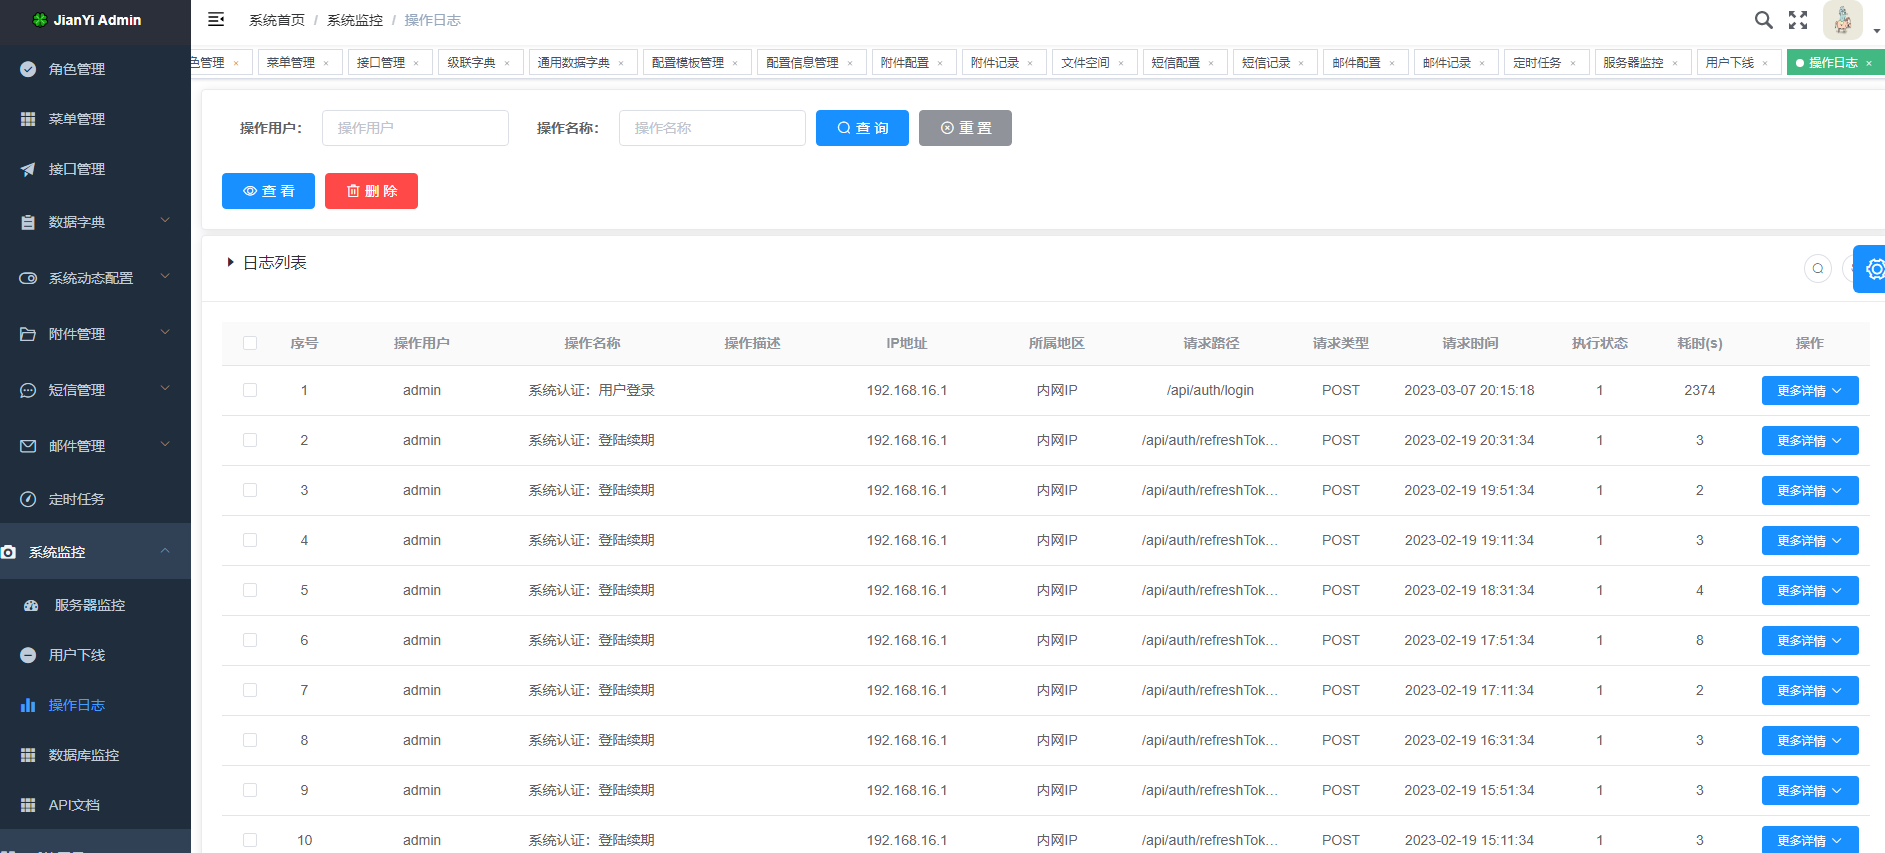The width and height of the screenshot is (1885, 853).
Task: Collapse the 日志列表 section triangle
Action: (x=230, y=262)
